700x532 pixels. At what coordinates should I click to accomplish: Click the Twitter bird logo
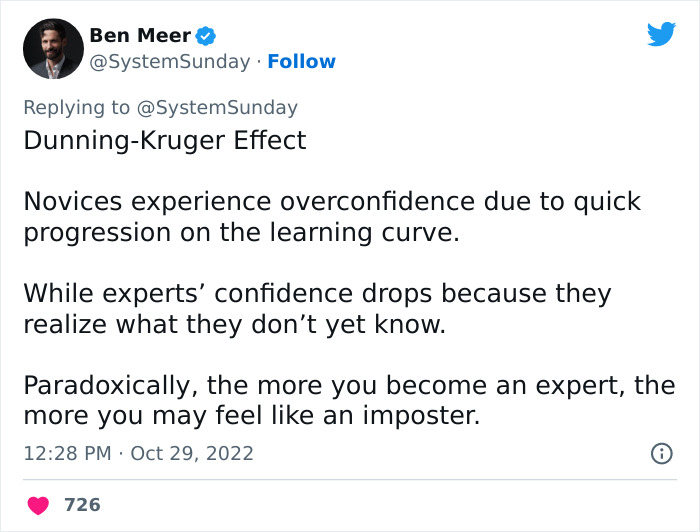[x=661, y=34]
